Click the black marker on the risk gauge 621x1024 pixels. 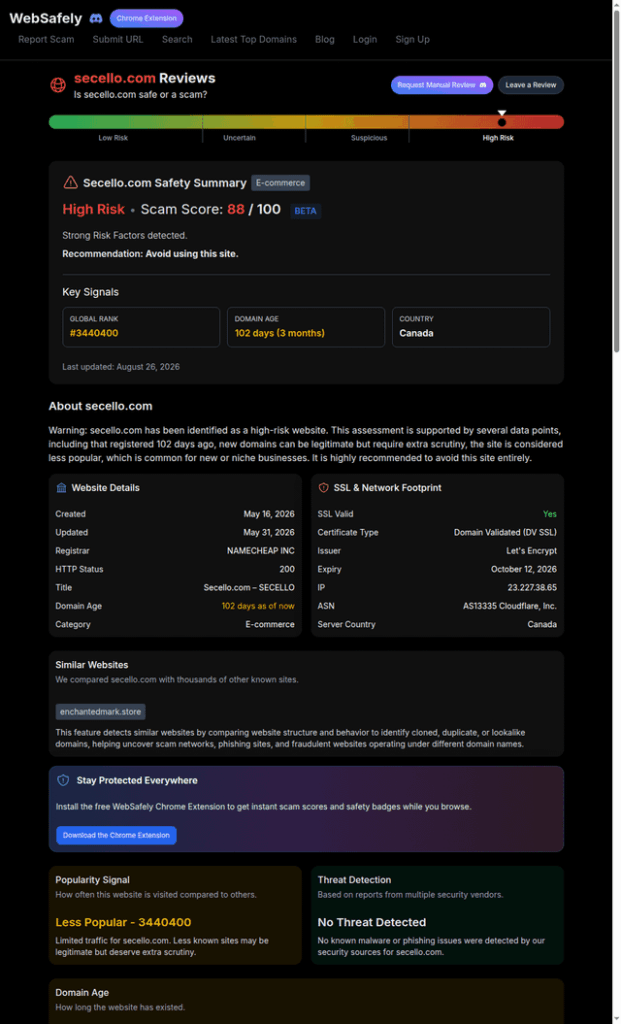point(502,122)
